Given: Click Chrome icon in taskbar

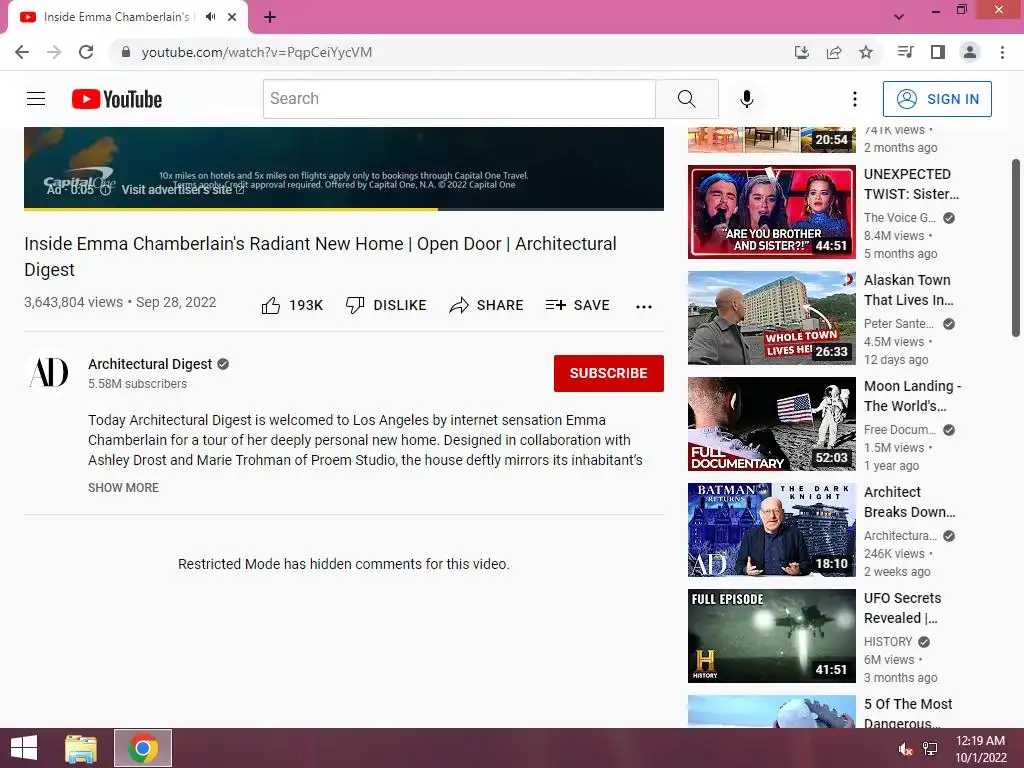Looking at the screenshot, I should tap(143, 748).
